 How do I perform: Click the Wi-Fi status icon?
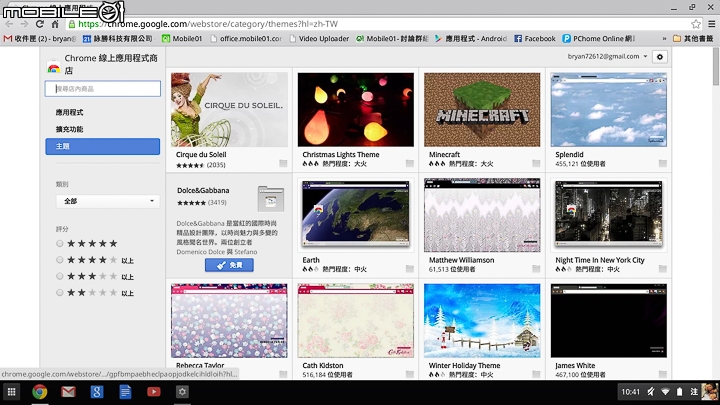click(665, 392)
